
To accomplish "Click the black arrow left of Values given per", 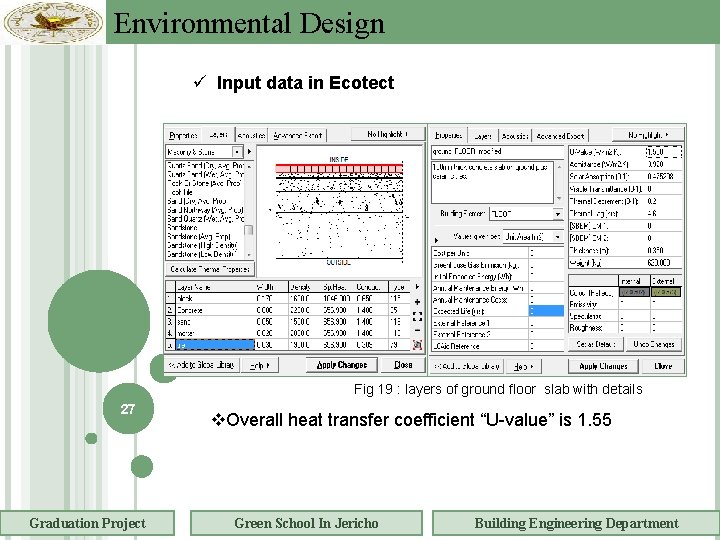I will pyautogui.click(x=436, y=240).
